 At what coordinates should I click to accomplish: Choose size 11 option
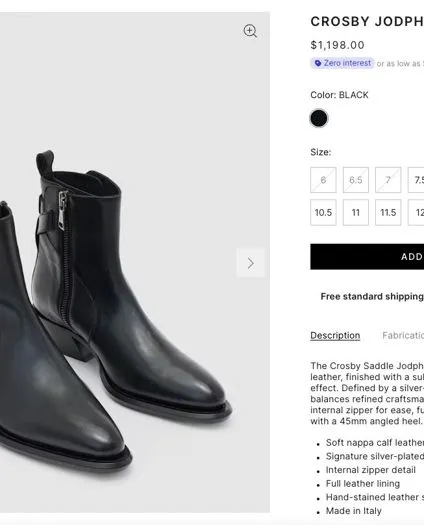[356, 213]
